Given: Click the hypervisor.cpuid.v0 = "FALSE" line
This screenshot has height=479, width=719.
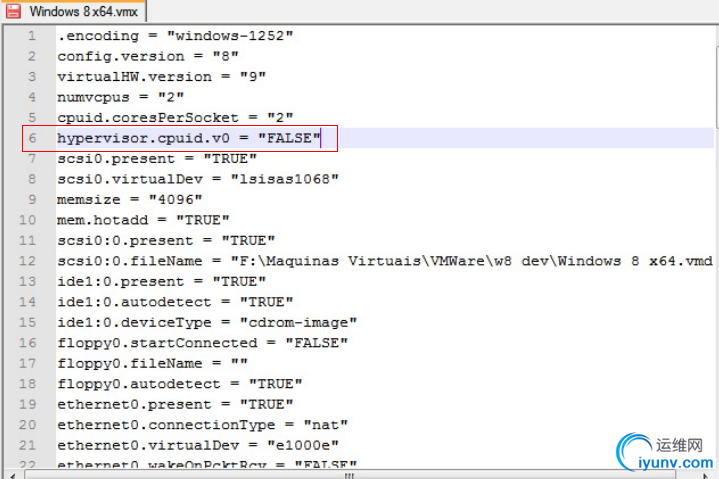Looking at the screenshot, I should (188, 138).
